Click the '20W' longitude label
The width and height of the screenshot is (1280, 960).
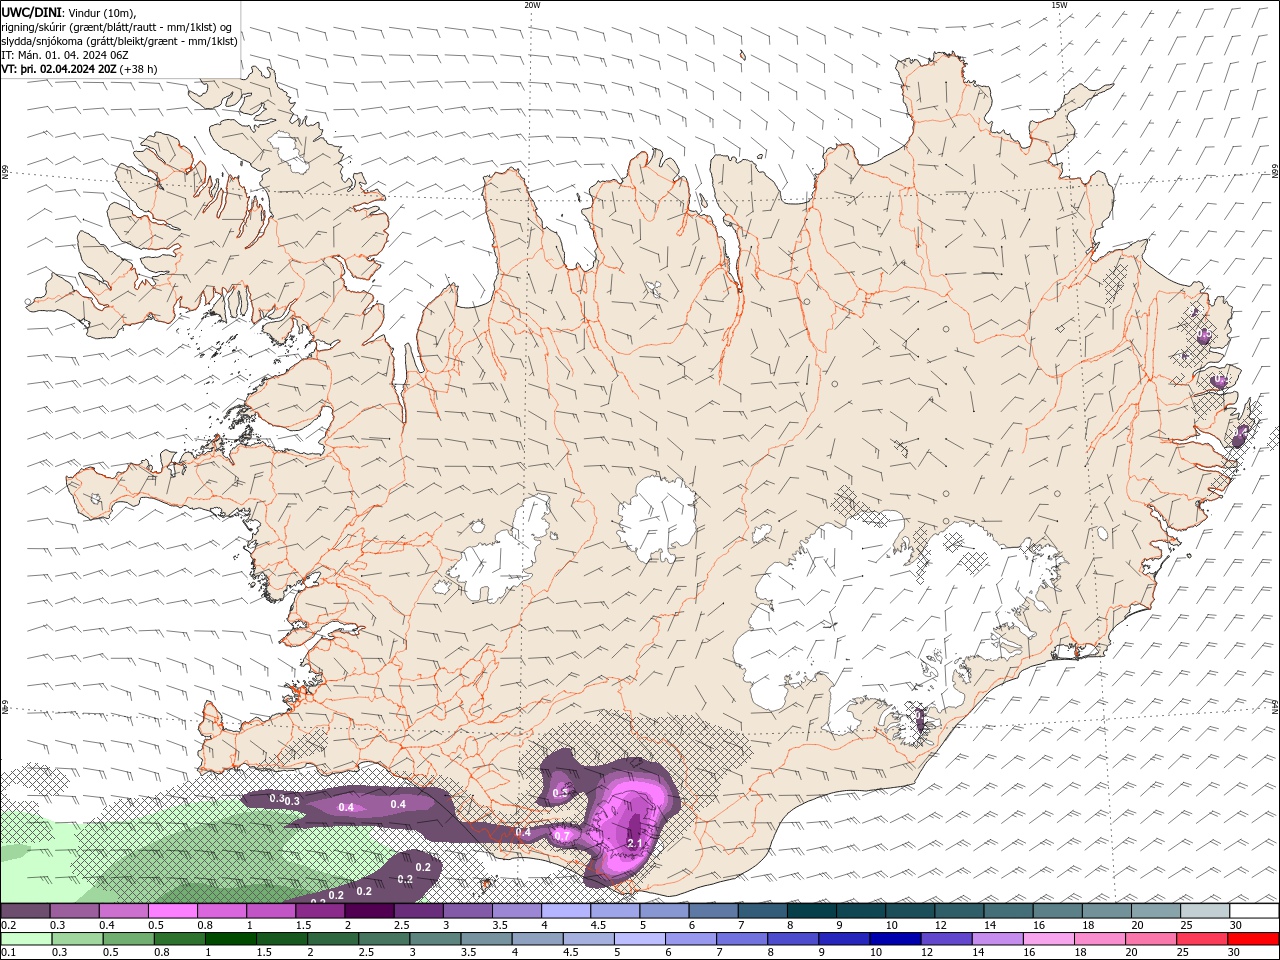point(532,5)
